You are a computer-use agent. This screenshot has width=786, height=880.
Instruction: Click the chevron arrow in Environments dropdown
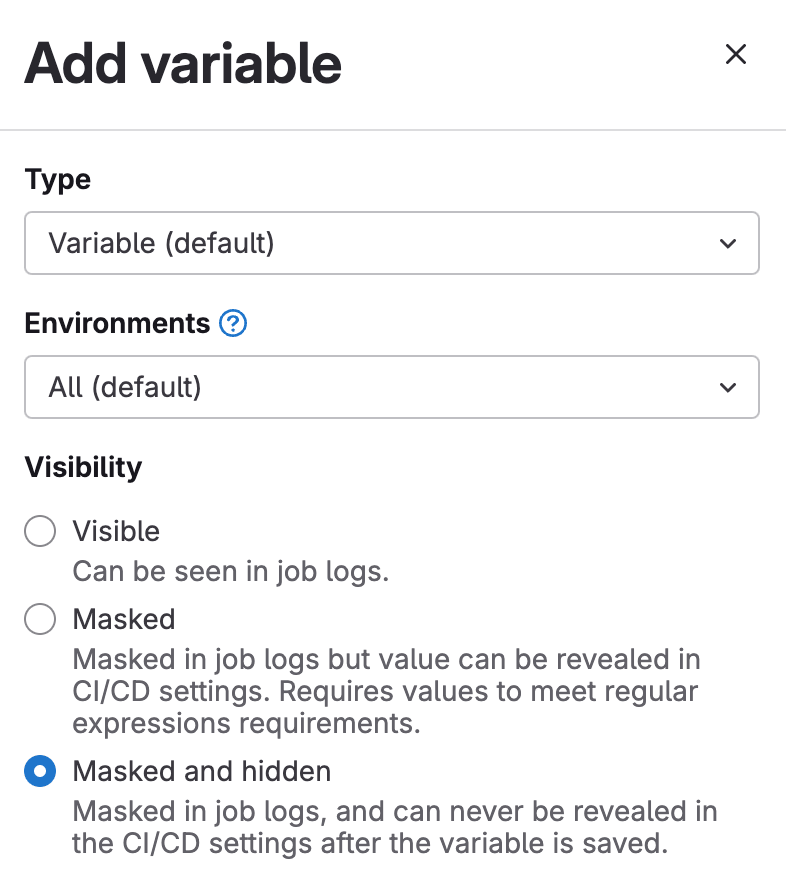pyautogui.click(x=728, y=387)
